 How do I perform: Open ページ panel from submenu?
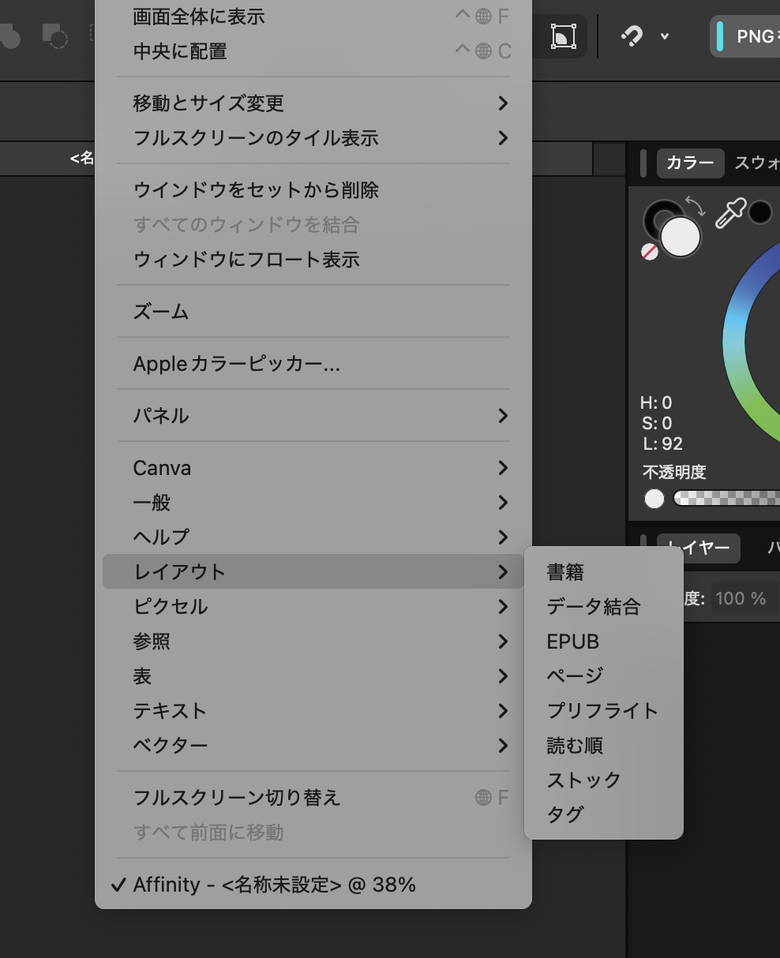603,676
